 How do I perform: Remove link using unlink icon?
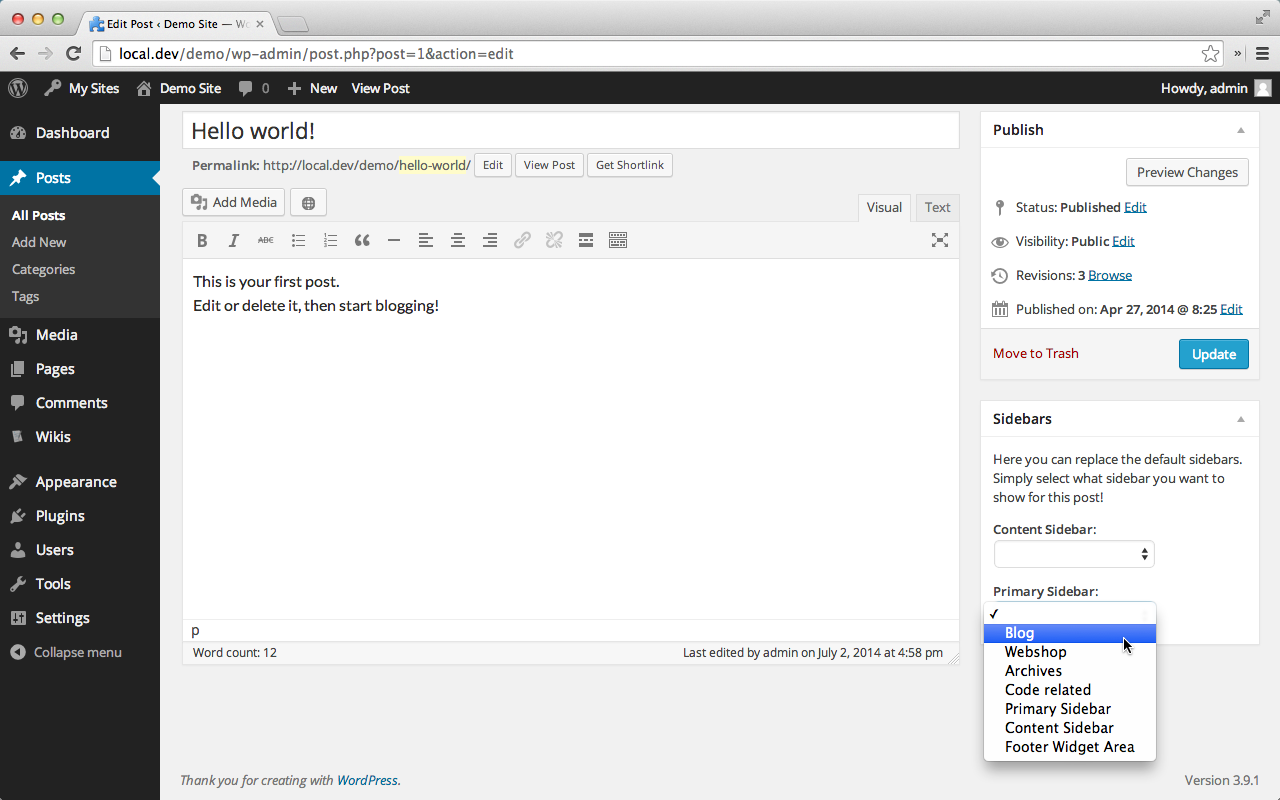(554, 240)
